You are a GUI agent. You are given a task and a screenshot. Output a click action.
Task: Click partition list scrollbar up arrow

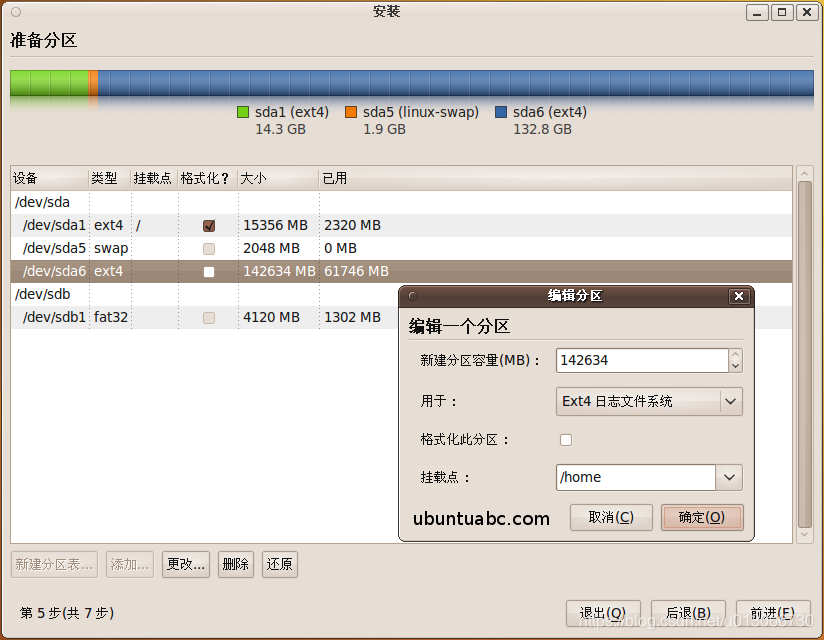tap(805, 173)
